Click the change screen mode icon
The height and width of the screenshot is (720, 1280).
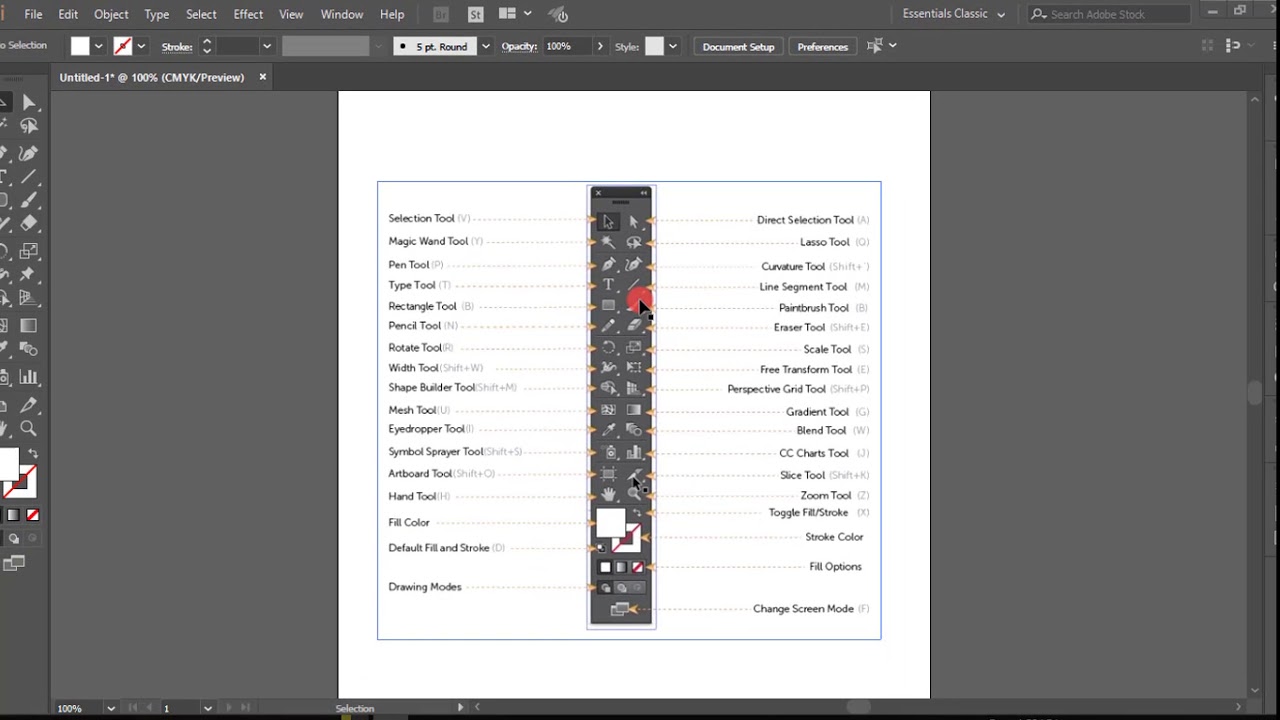click(14, 564)
